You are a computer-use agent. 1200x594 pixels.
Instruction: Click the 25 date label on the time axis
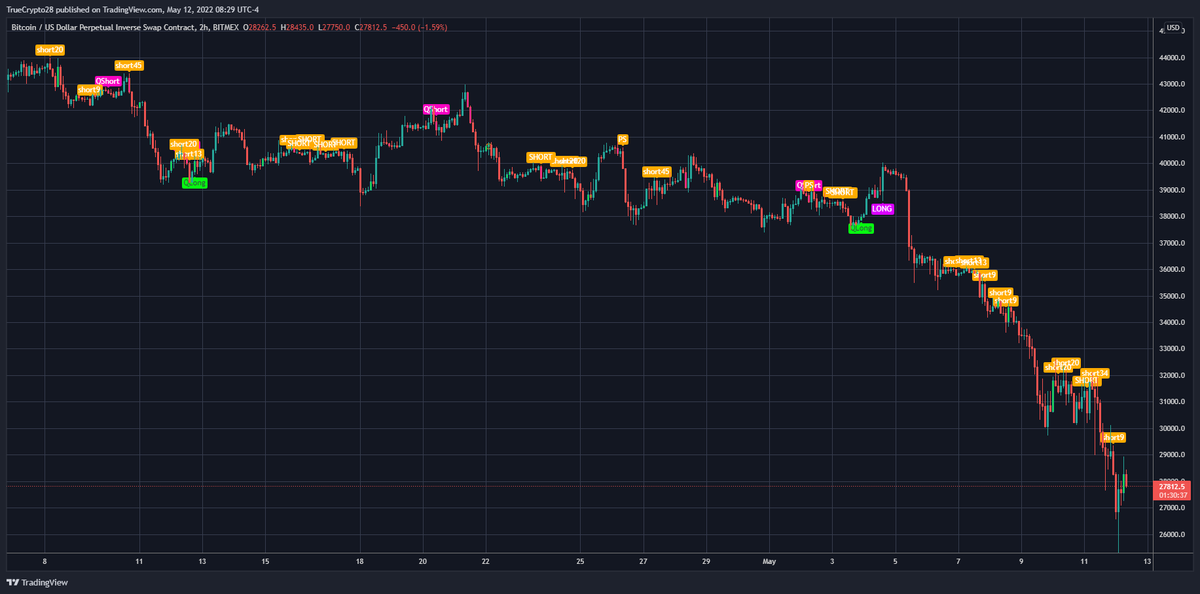tap(580, 562)
